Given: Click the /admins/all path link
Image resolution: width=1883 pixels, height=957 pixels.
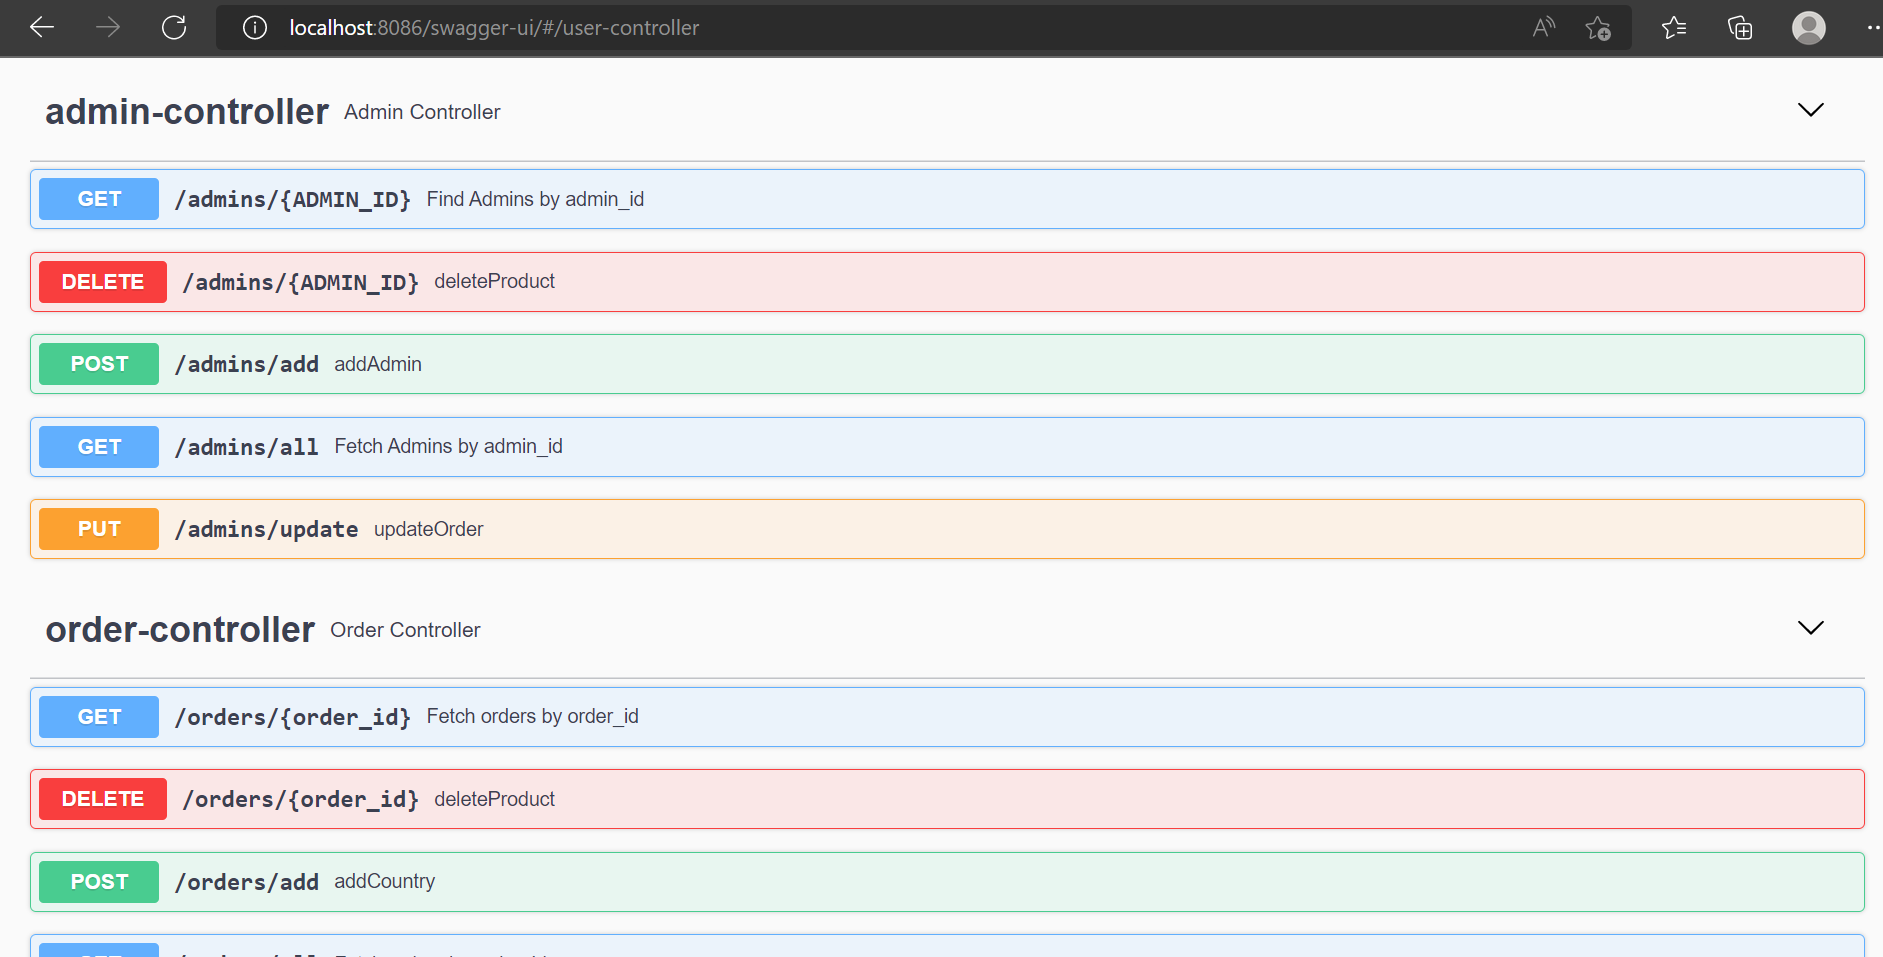Looking at the screenshot, I should [x=247, y=447].
